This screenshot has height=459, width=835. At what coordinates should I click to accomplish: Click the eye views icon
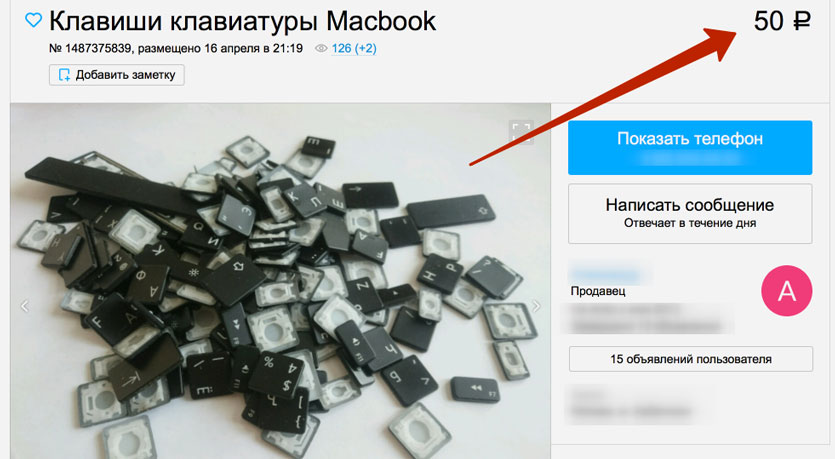[x=321, y=48]
